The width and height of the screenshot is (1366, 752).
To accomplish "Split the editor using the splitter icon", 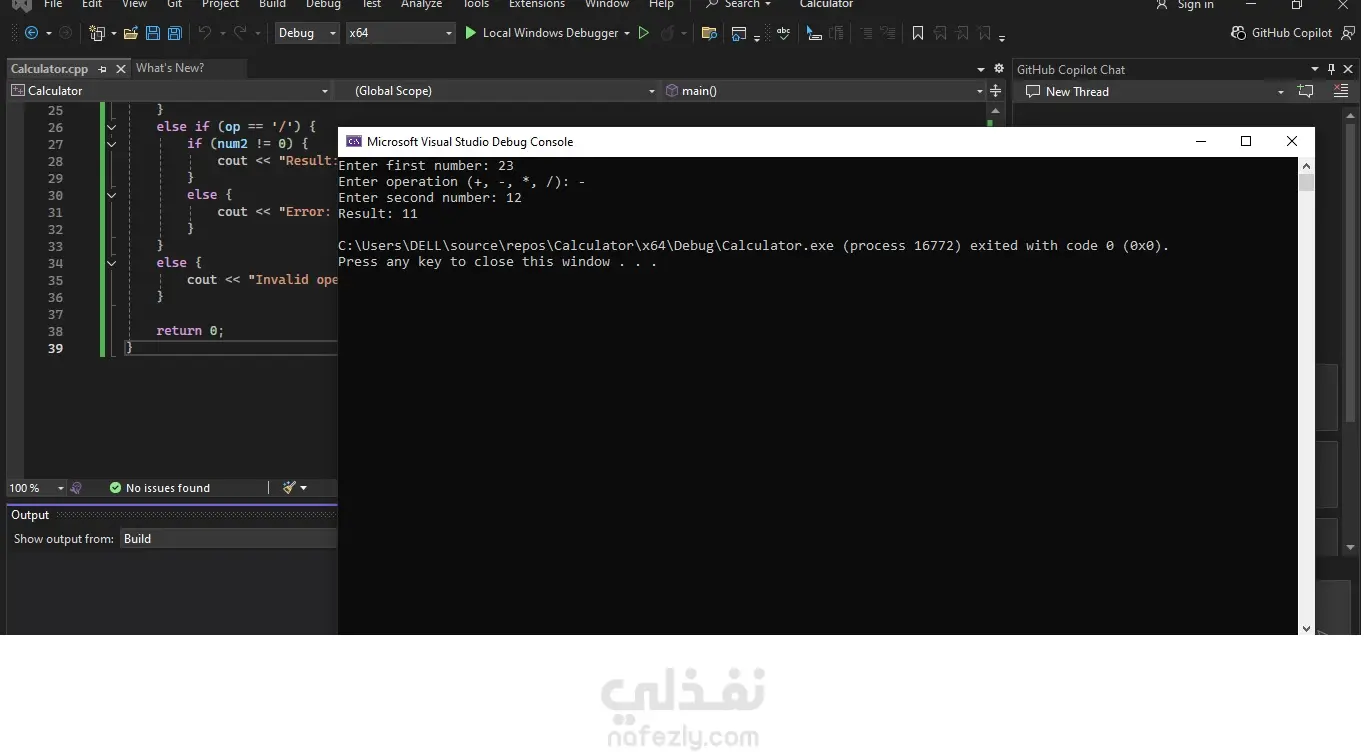I will point(996,91).
